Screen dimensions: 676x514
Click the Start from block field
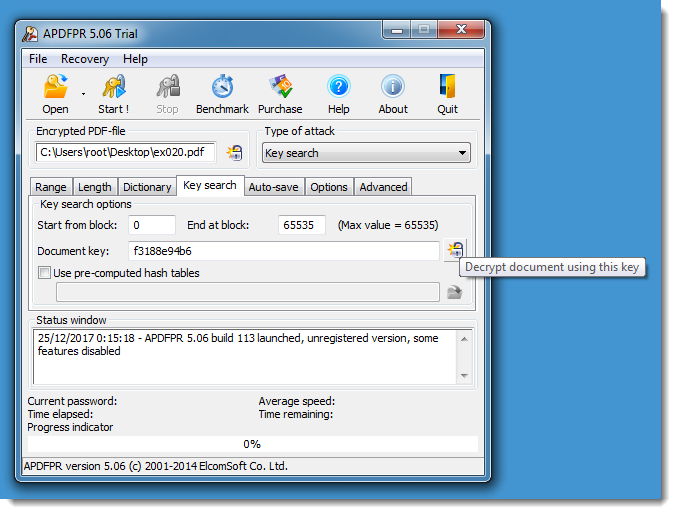point(152,225)
